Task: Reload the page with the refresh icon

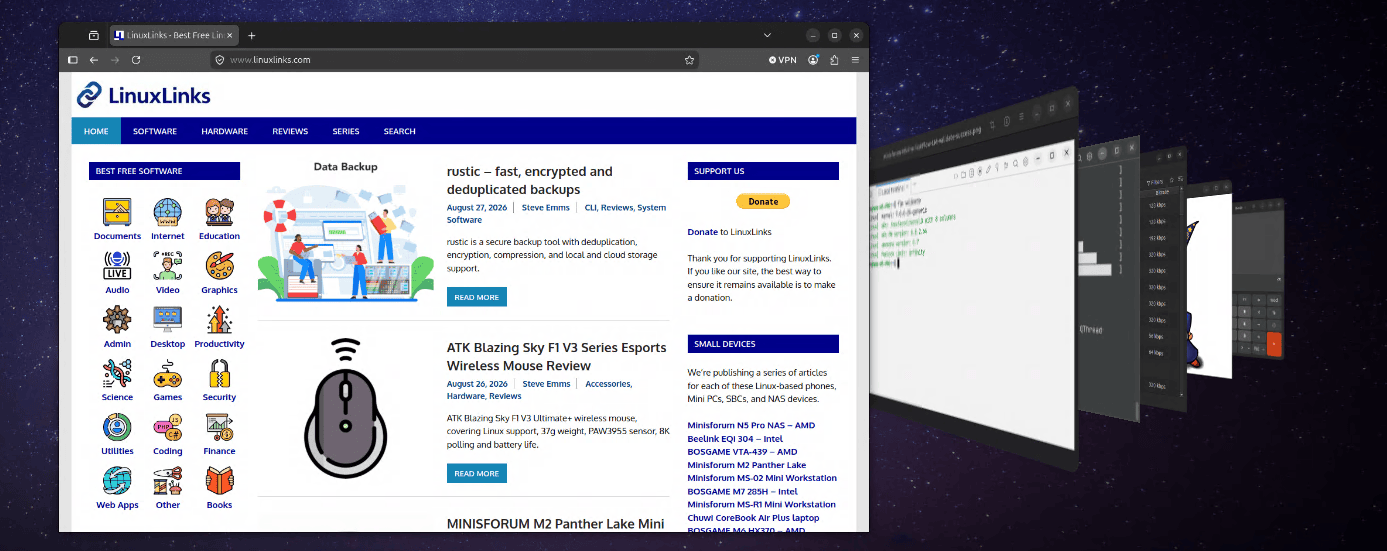Action: coord(136,60)
